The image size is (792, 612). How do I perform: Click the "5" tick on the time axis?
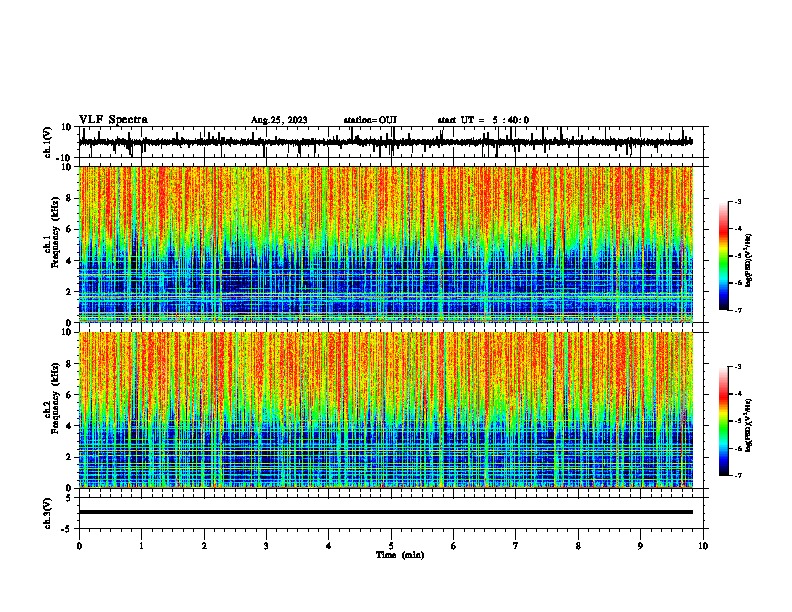coord(391,546)
